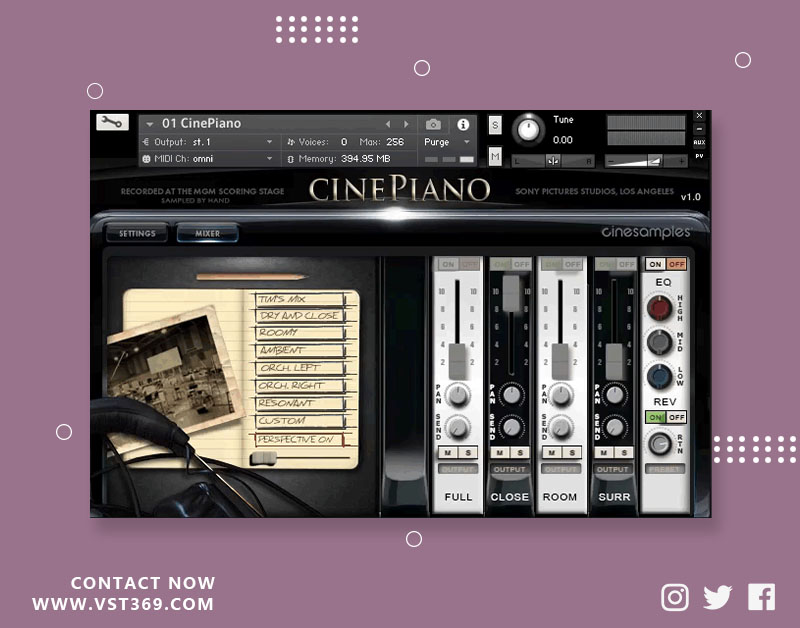Select the Roomy preset
800x628 pixels.
(x=299, y=333)
